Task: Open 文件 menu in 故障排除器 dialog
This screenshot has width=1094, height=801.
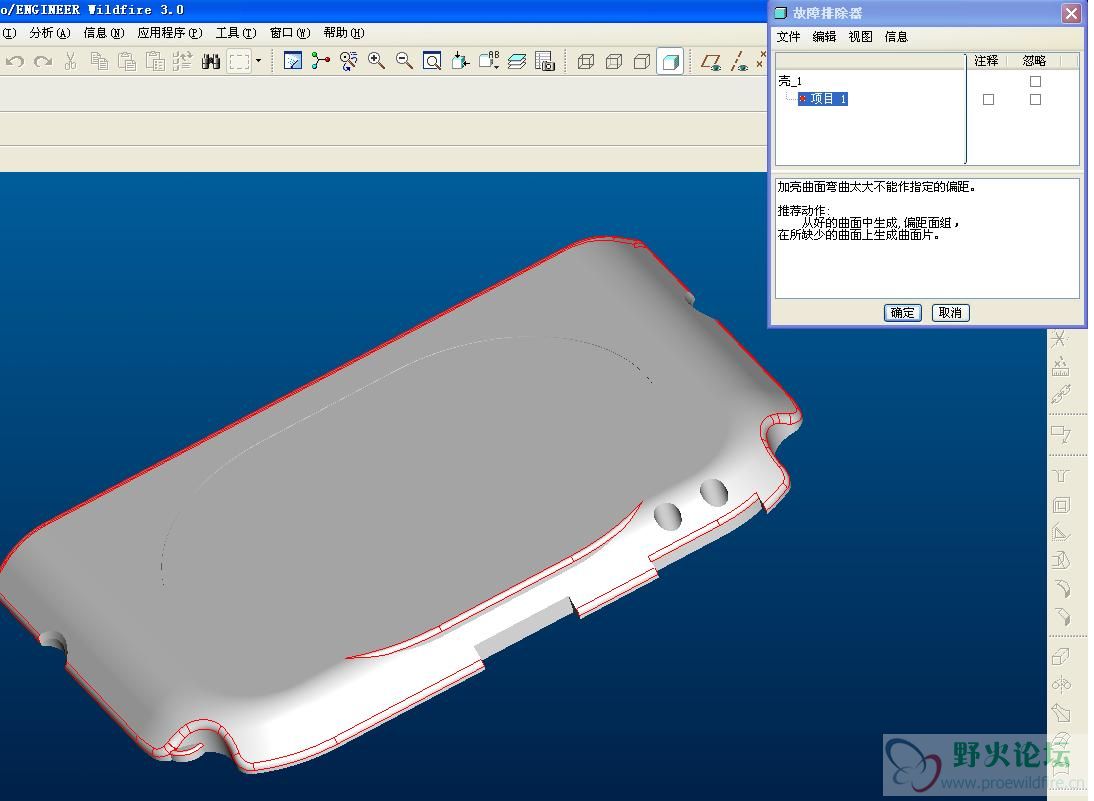Action: pos(788,37)
